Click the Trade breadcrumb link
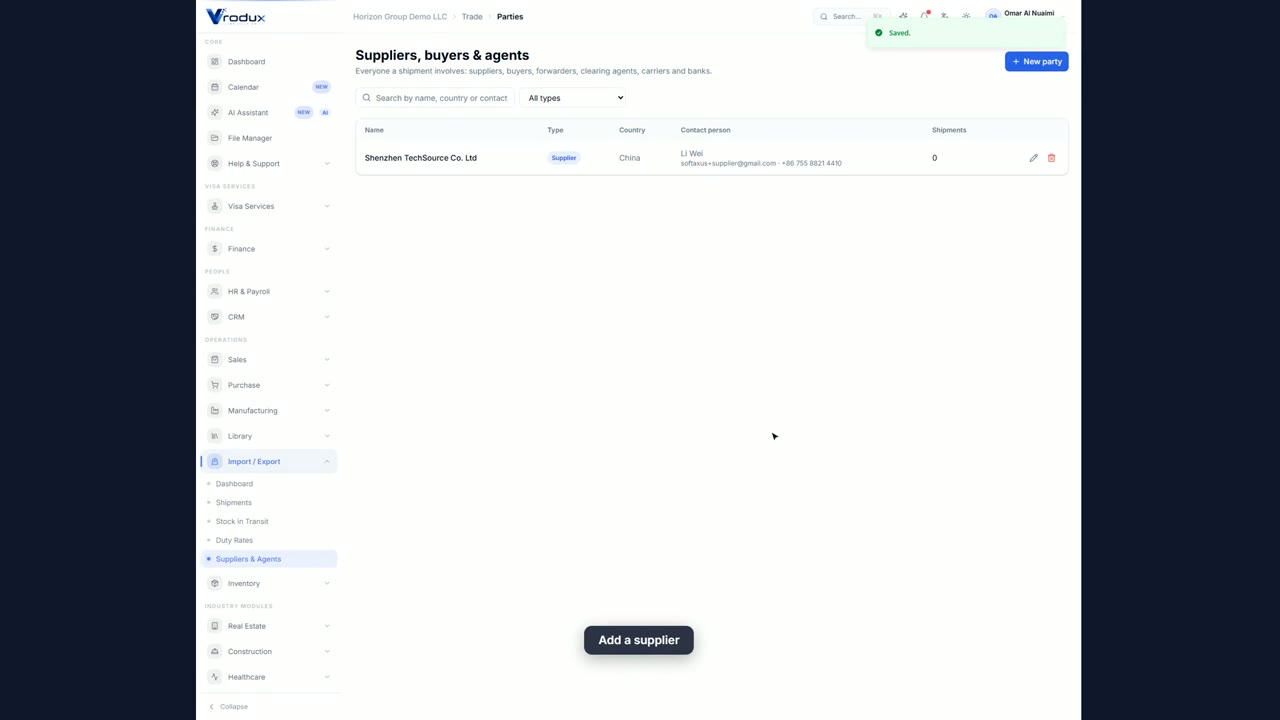 pyautogui.click(x=472, y=17)
